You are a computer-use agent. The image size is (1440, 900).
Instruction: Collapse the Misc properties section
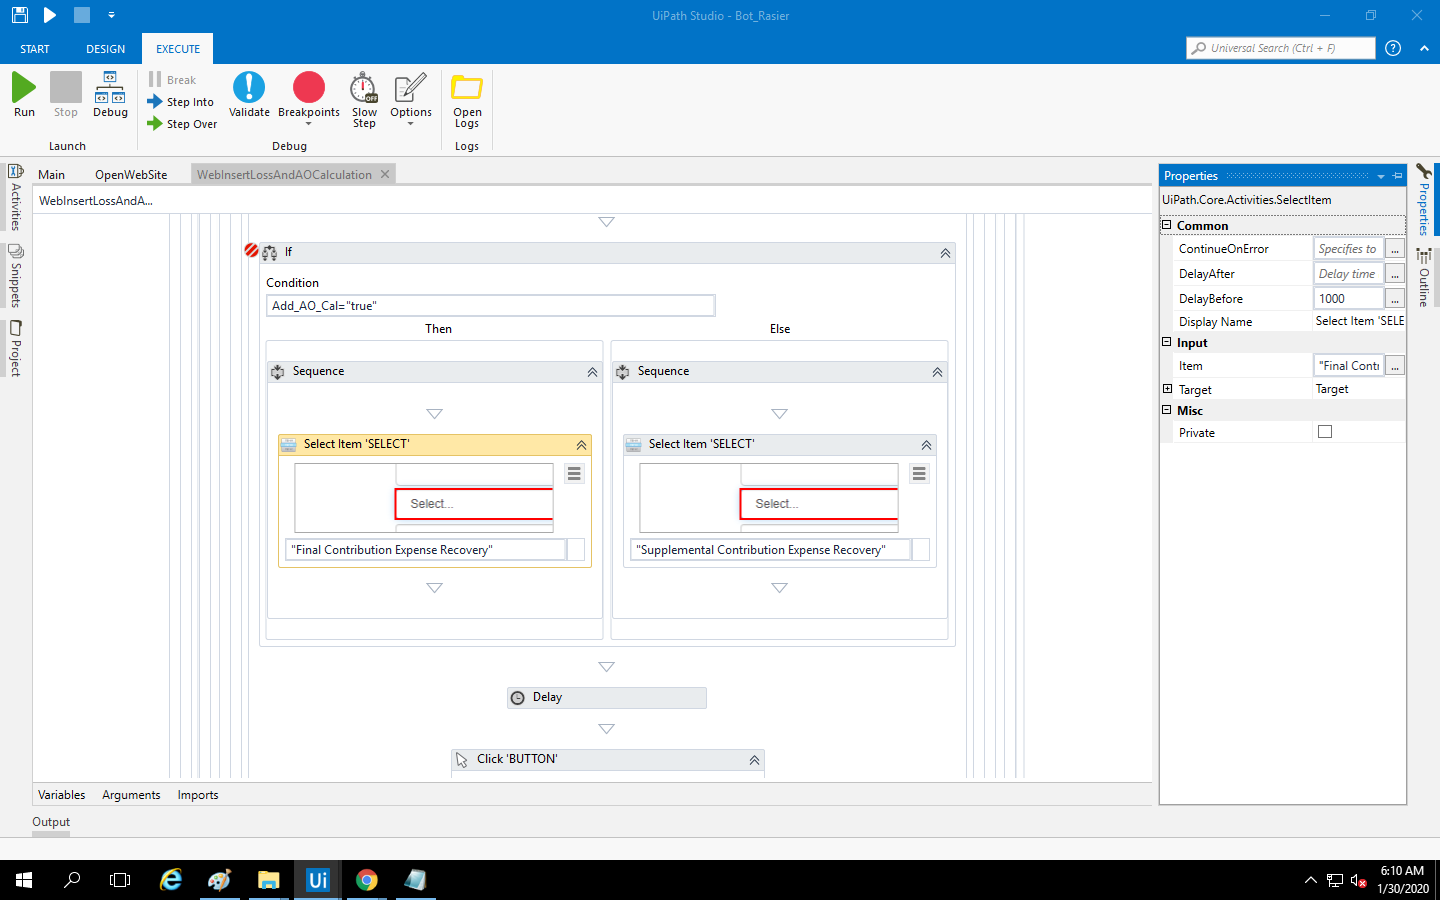(1166, 410)
